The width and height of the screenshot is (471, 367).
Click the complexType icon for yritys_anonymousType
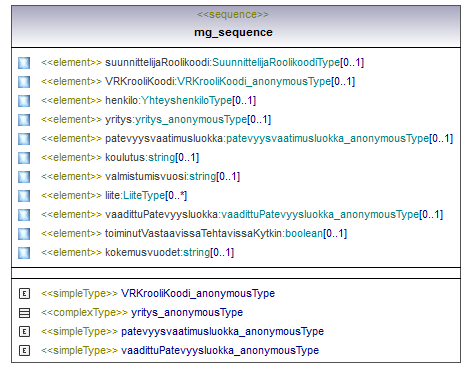click(24, 313)
